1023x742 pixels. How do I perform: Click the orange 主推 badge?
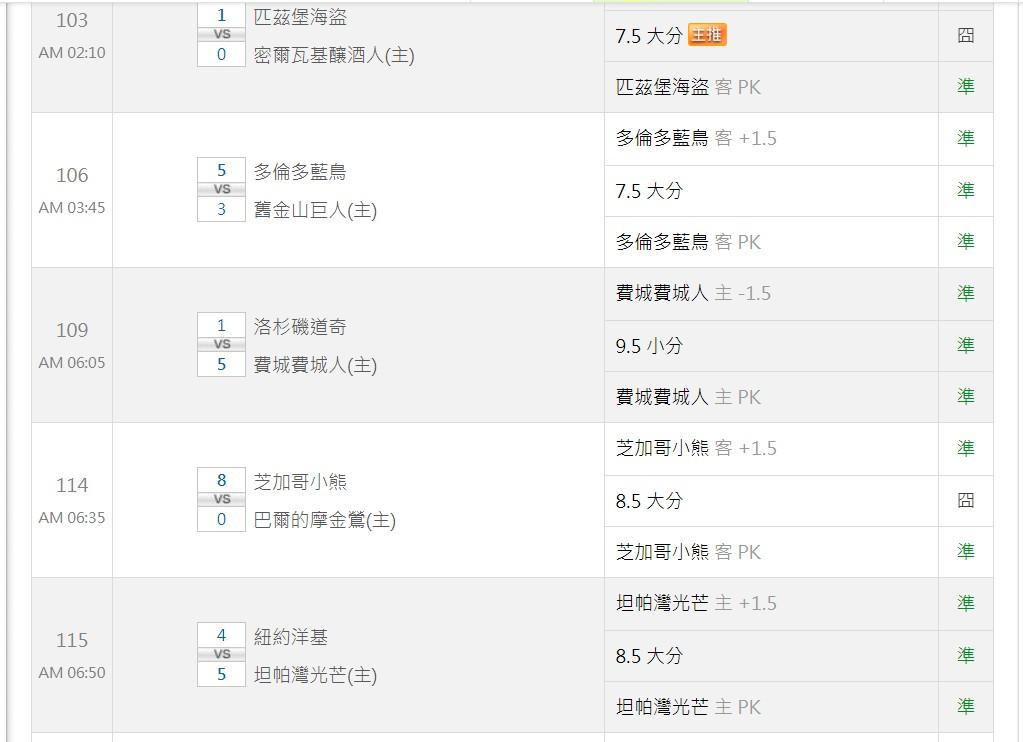707,35
